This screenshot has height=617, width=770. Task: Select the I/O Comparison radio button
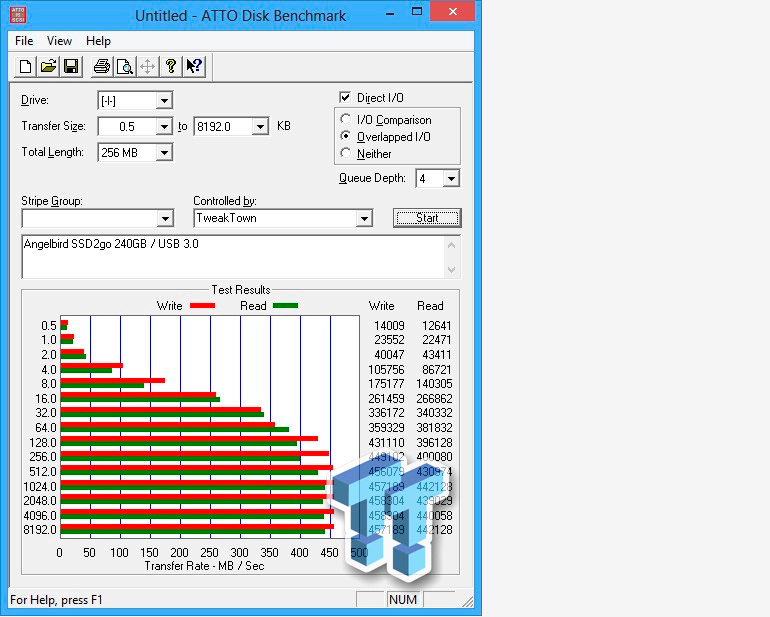346,119
